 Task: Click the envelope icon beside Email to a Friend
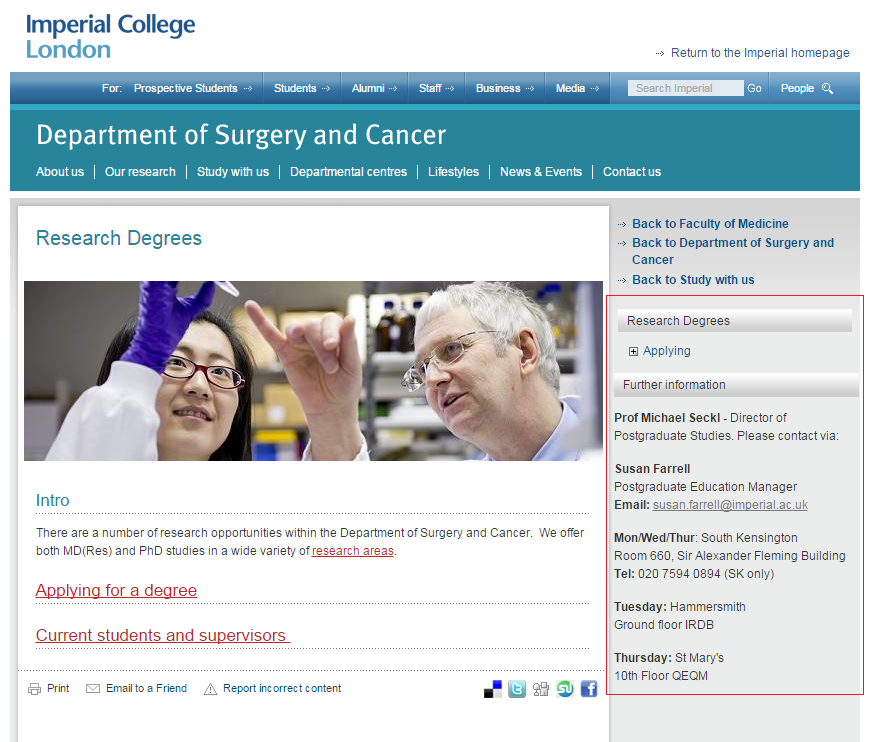pyautogui.click(x=93, y=689)
